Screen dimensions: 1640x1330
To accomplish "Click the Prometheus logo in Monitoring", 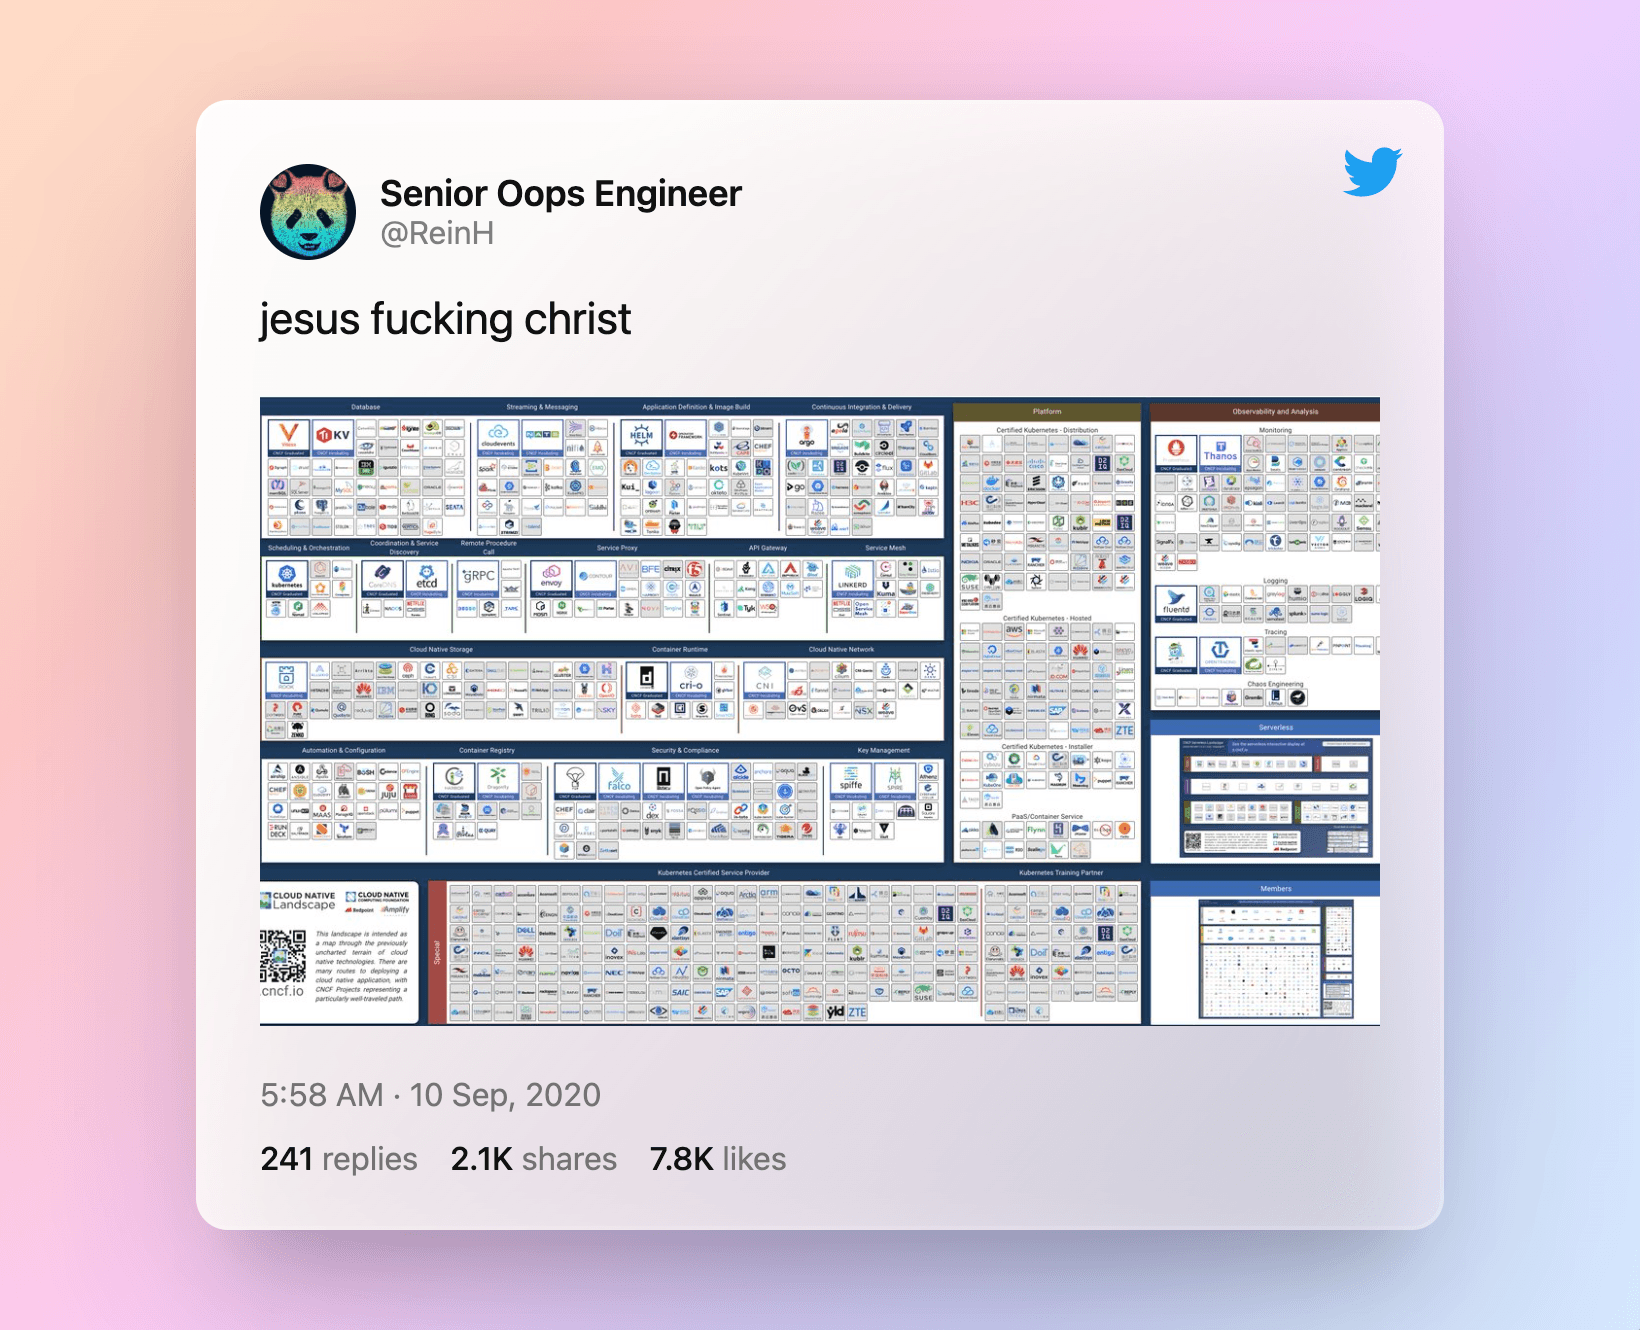I will (x=1176, y=454).
